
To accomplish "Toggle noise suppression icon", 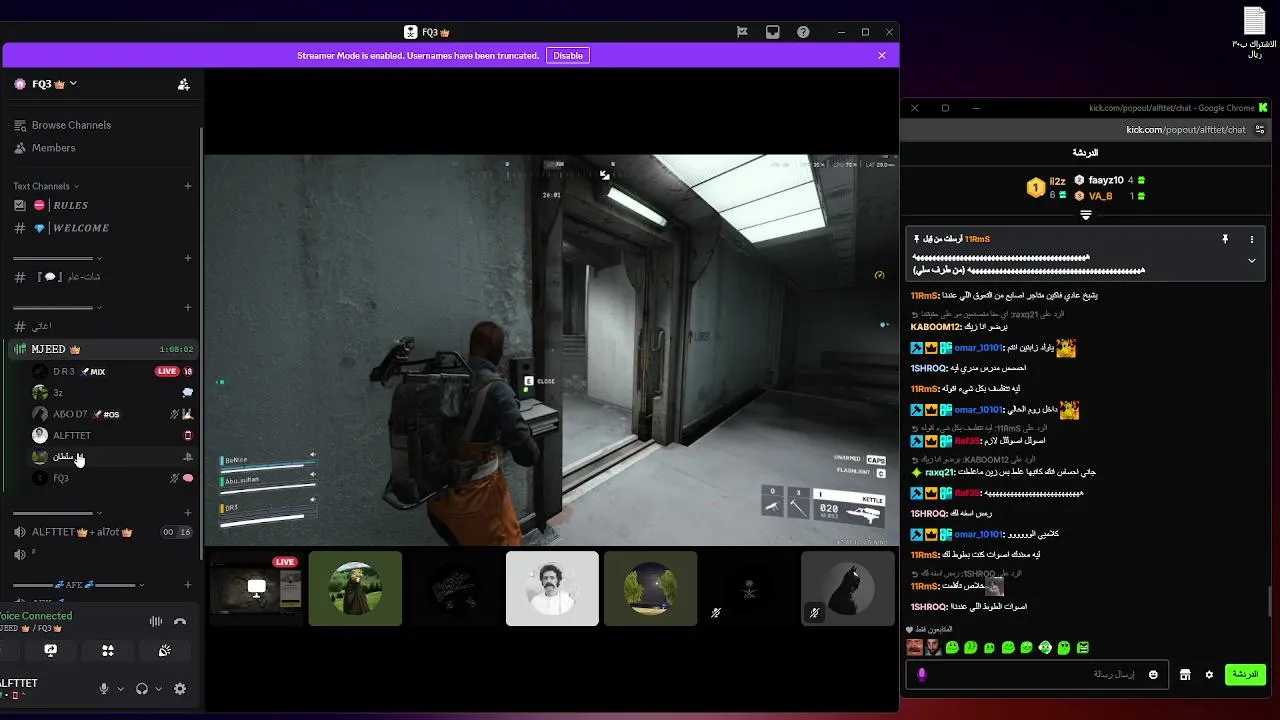I will tap(156, 622).
